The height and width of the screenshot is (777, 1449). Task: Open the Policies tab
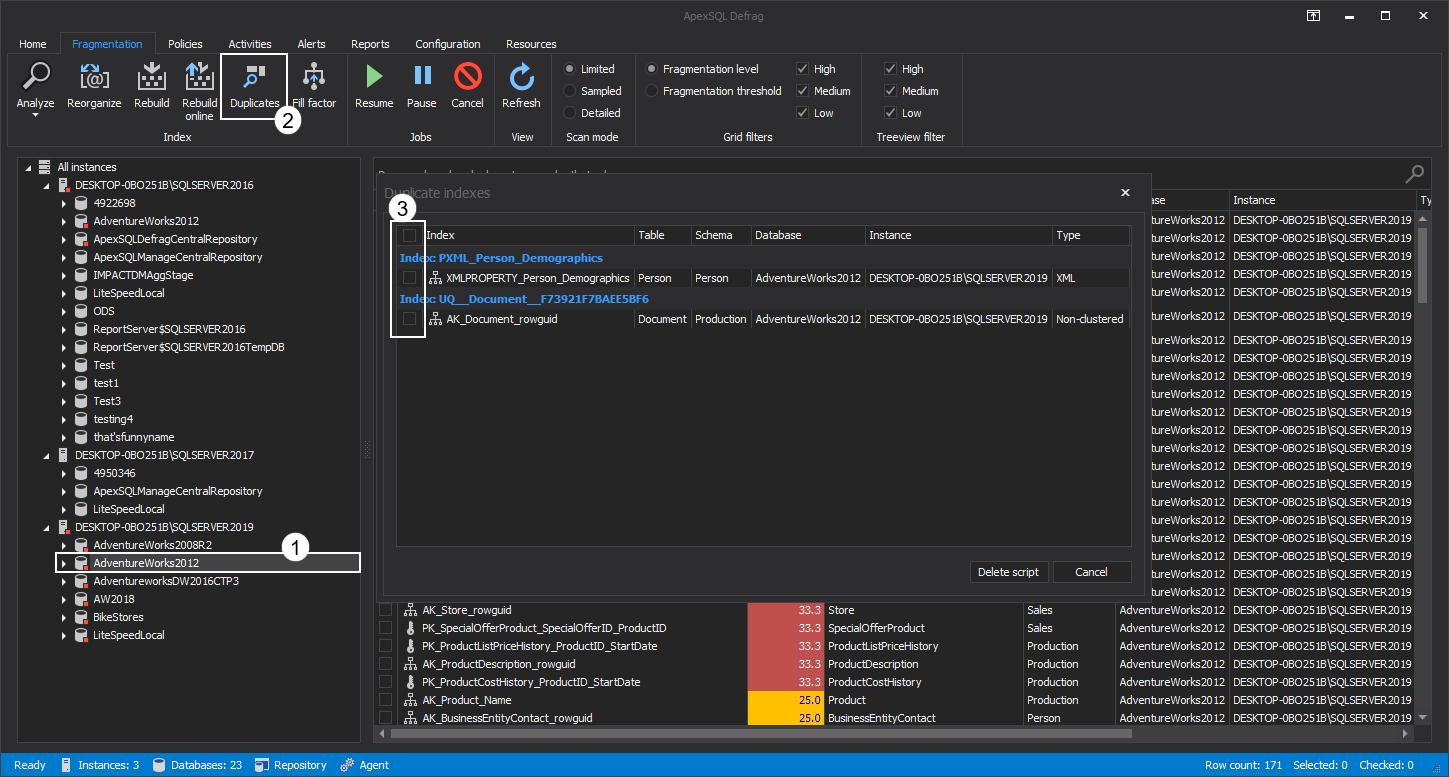pyautogui.click(x=186, y=44)
